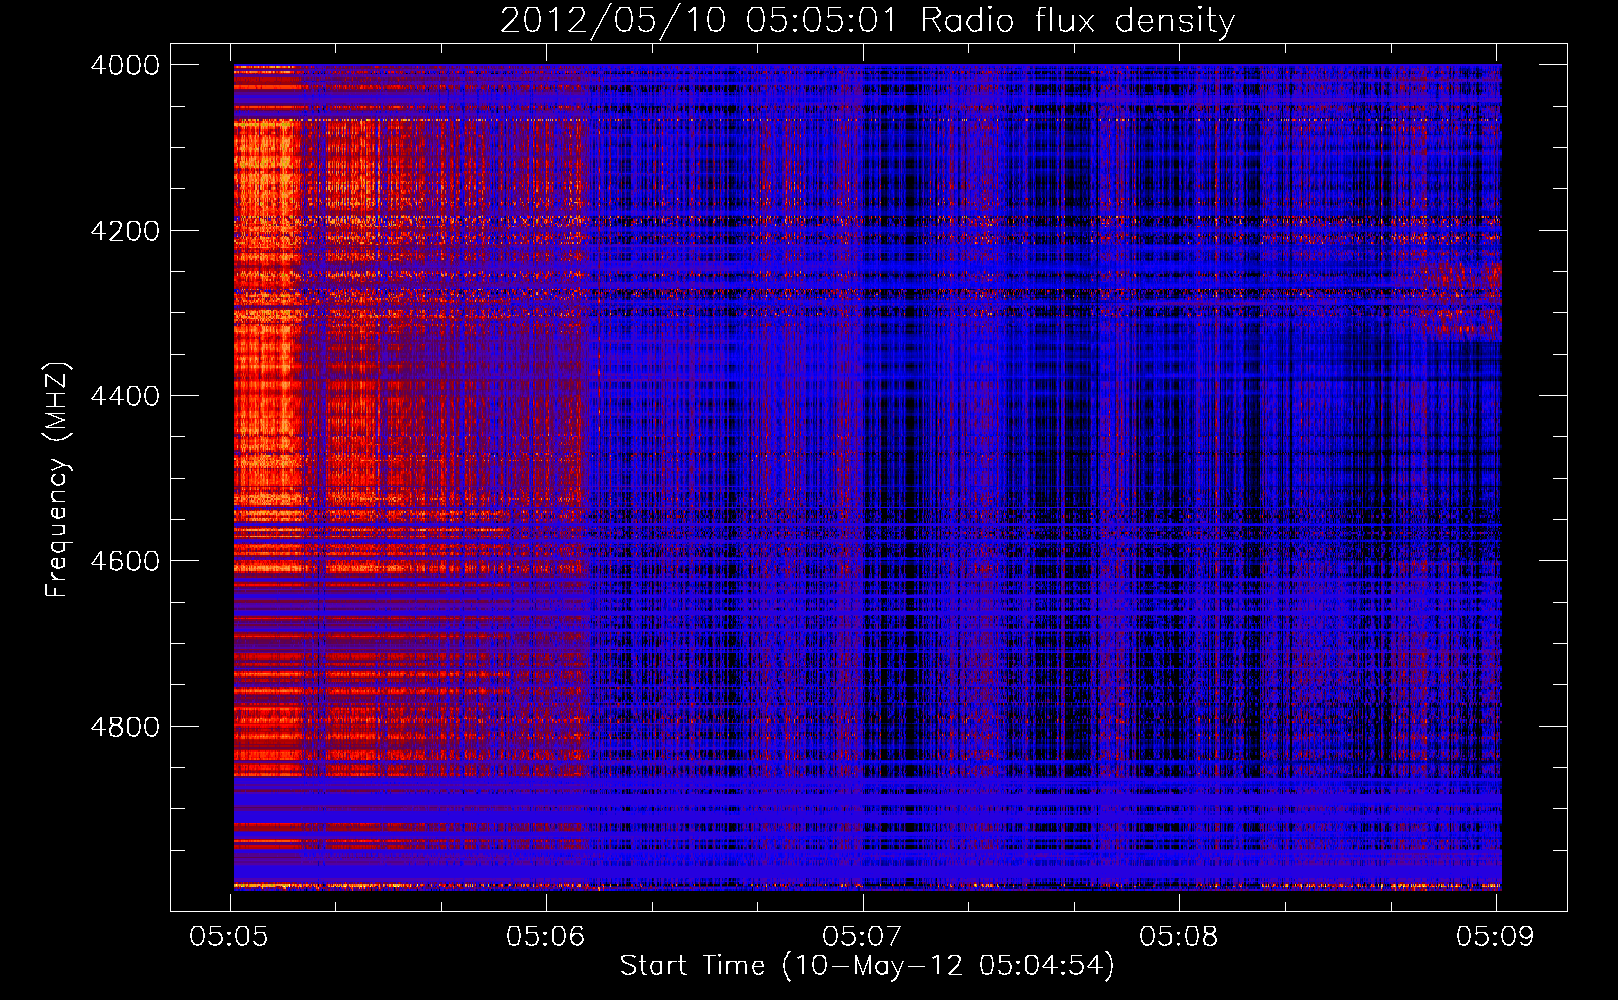Click the 05:06 time tick label
1618x1000 pixels.
coord(545,936)
